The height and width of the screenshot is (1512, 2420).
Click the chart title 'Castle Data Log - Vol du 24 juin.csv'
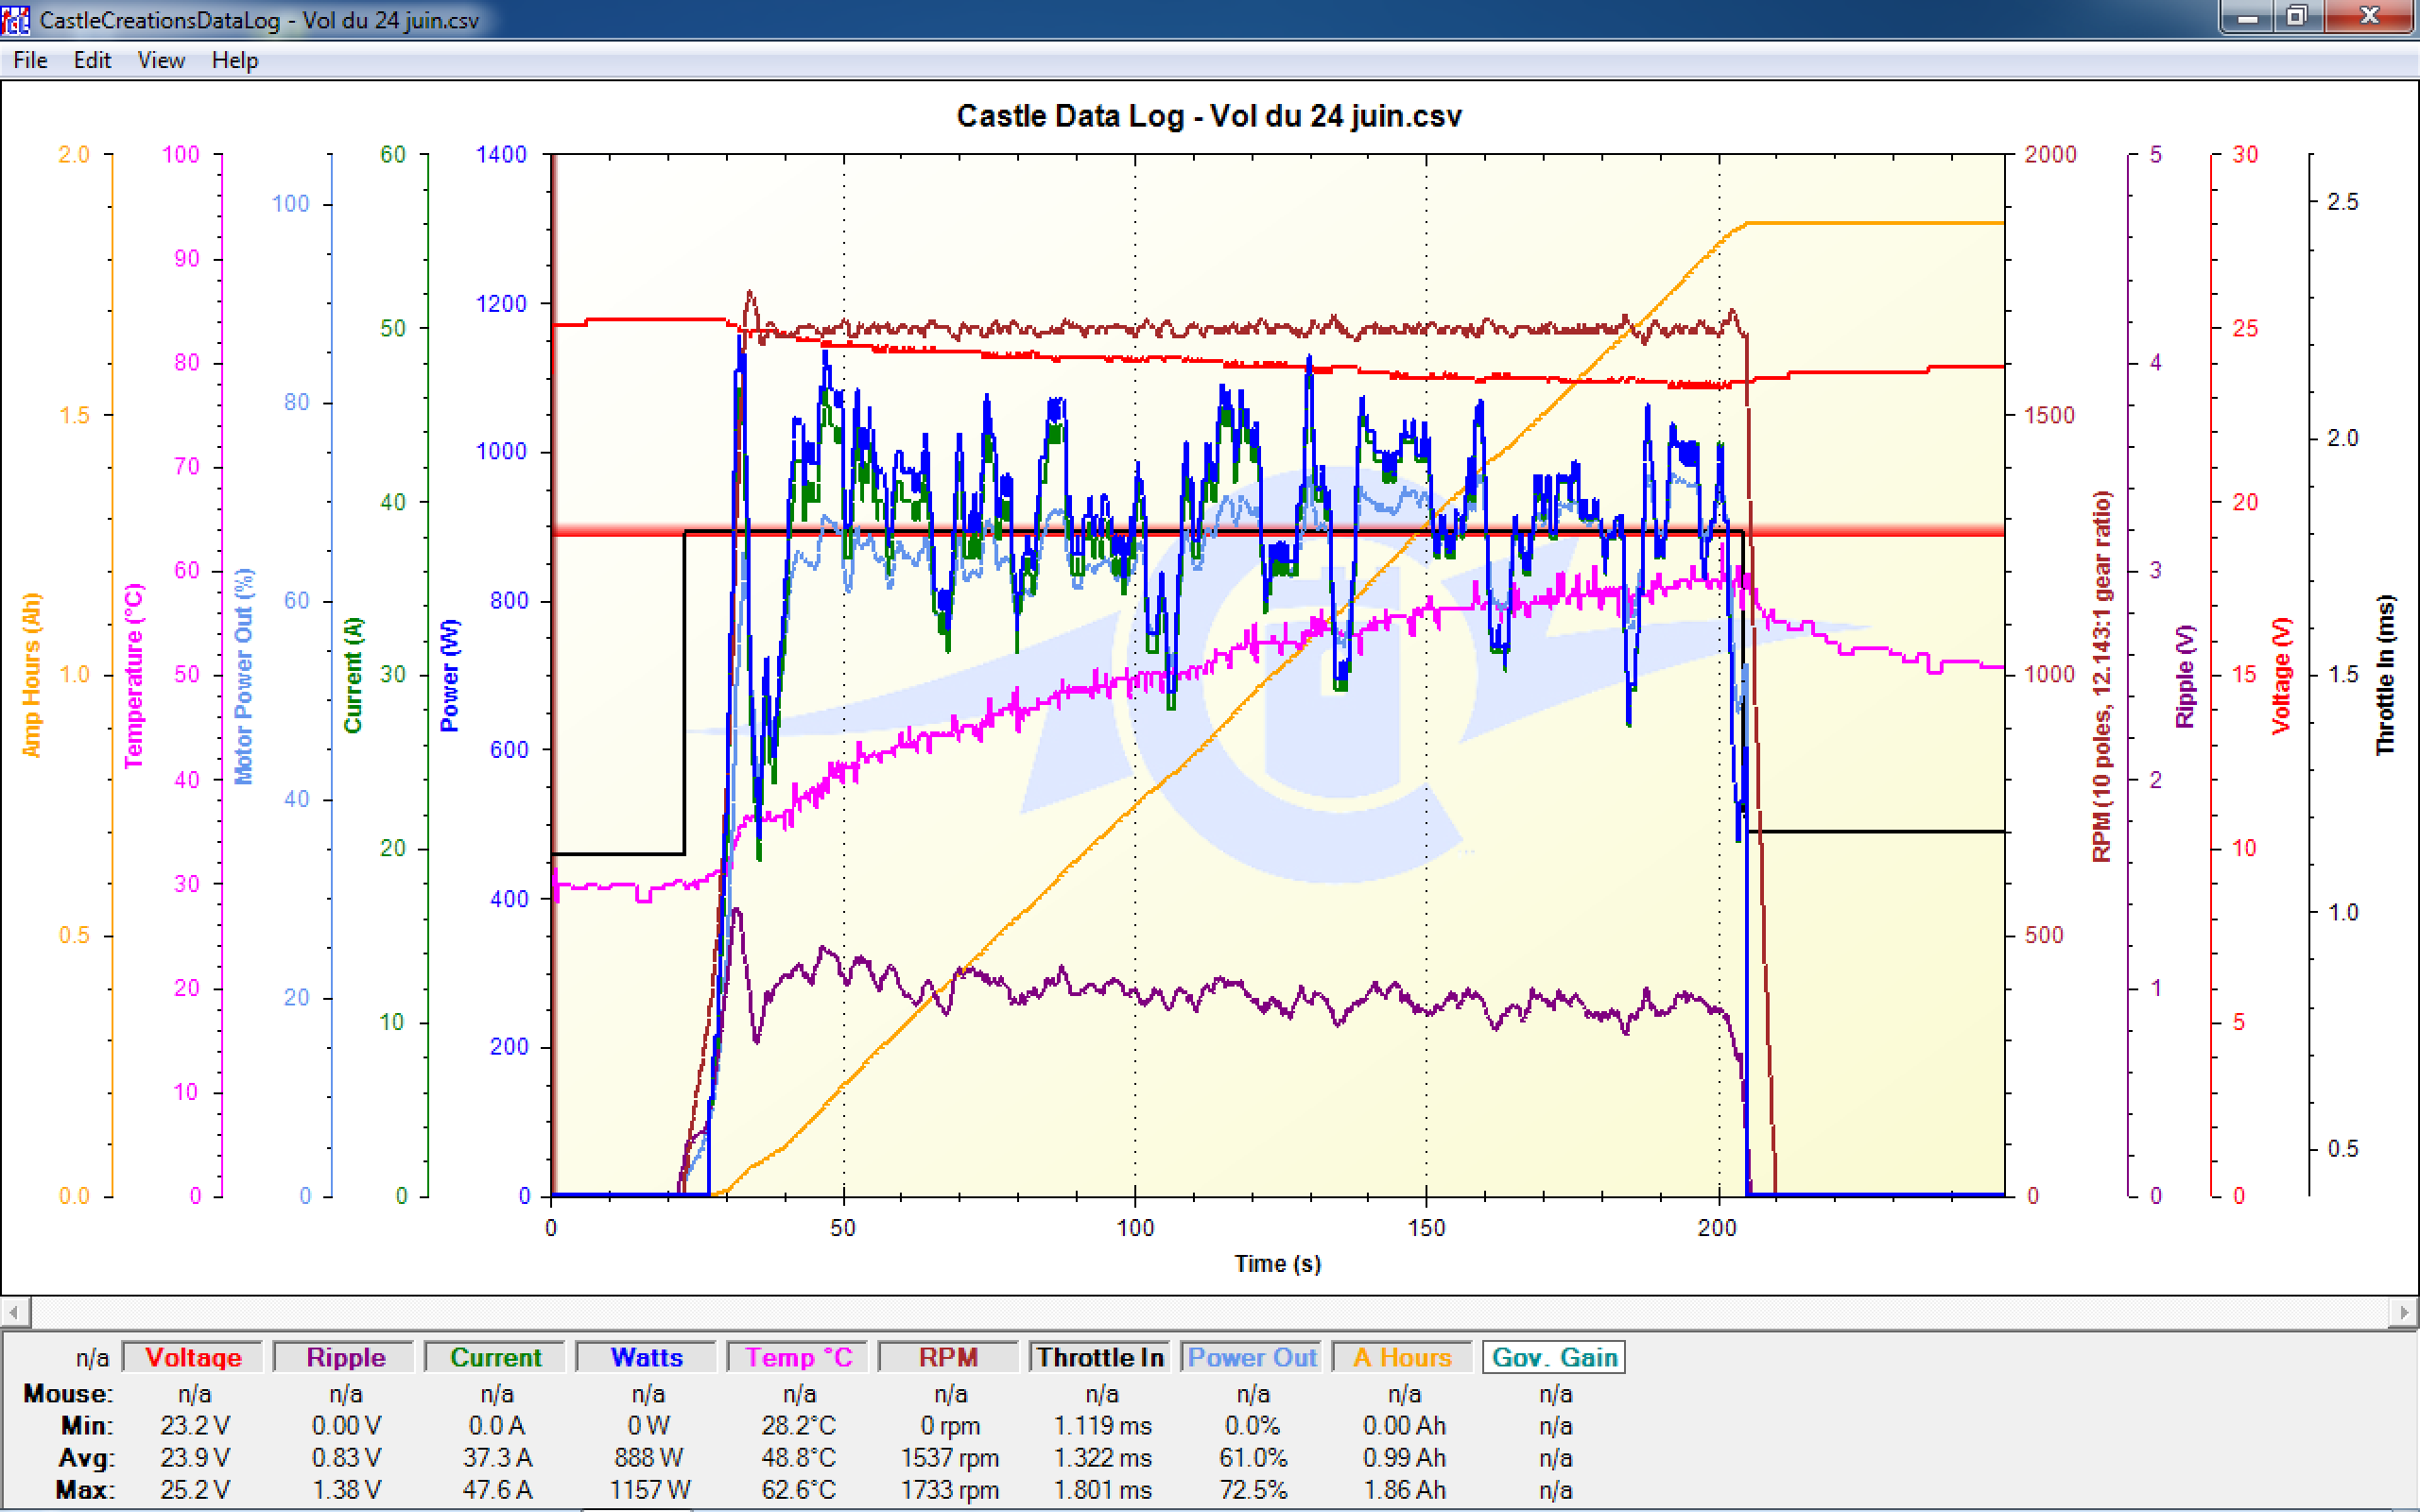pos(1209,116)
